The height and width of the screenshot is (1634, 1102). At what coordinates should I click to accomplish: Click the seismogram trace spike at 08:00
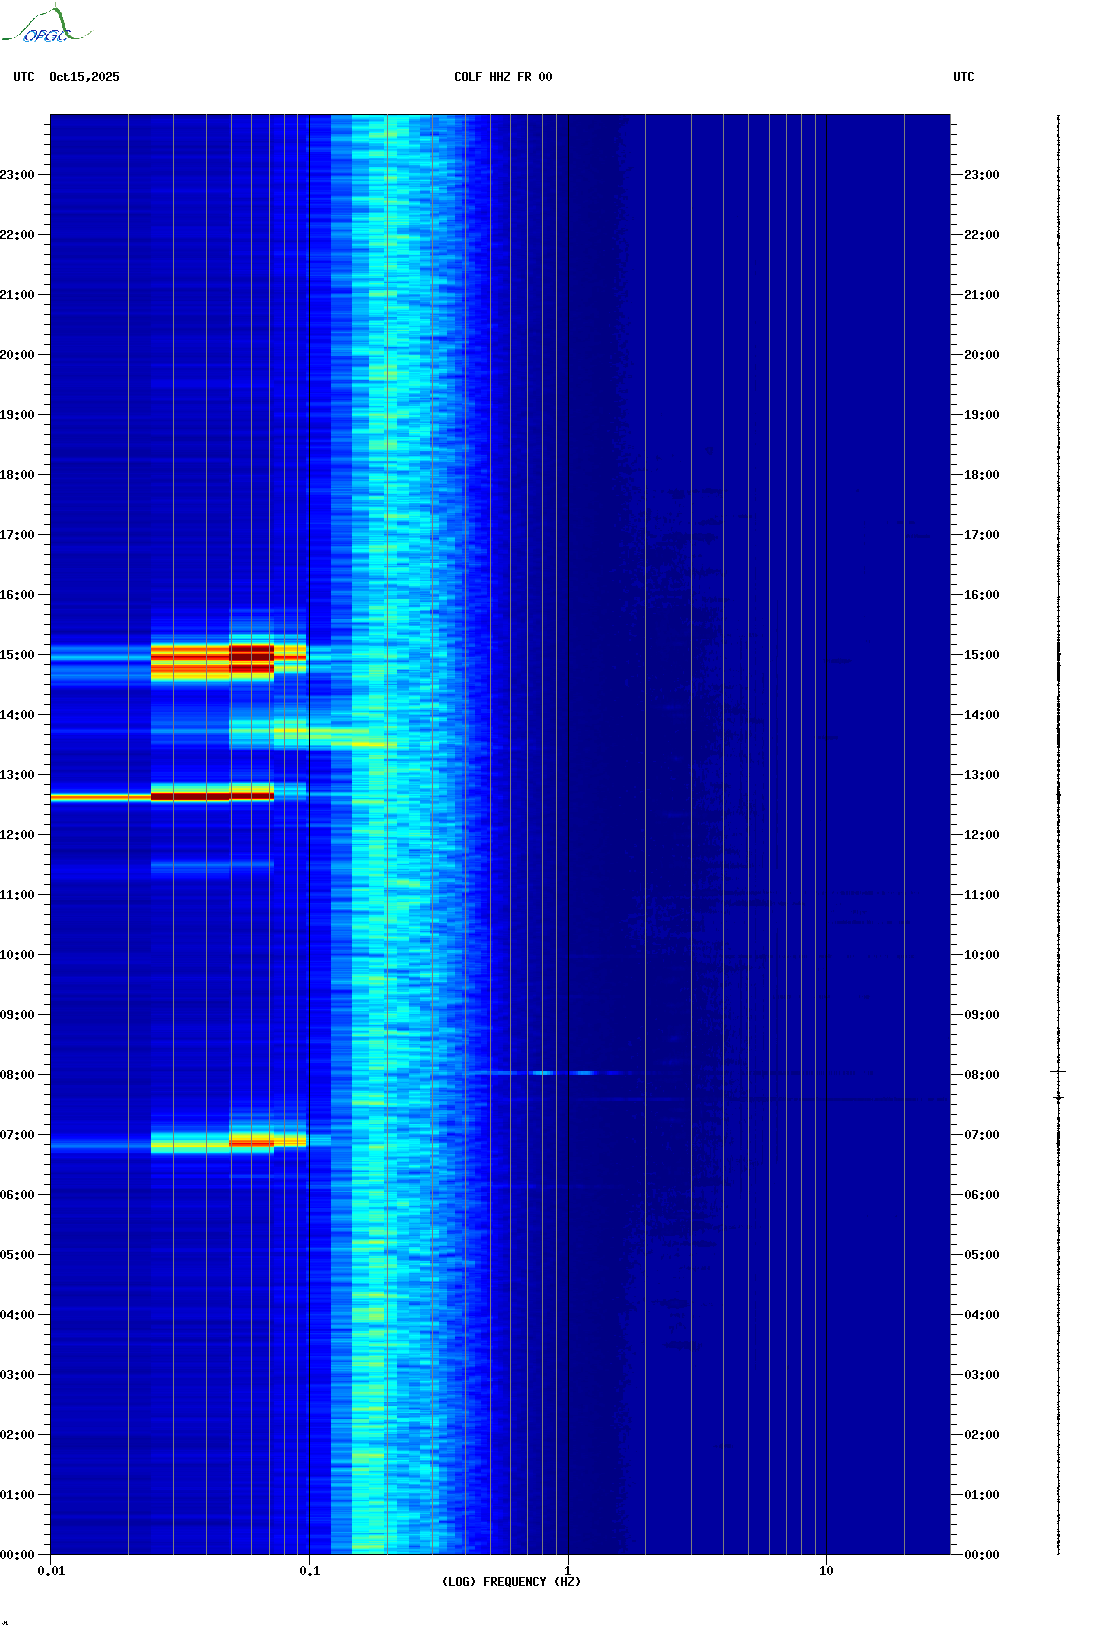click(x=1058, y=1071)
